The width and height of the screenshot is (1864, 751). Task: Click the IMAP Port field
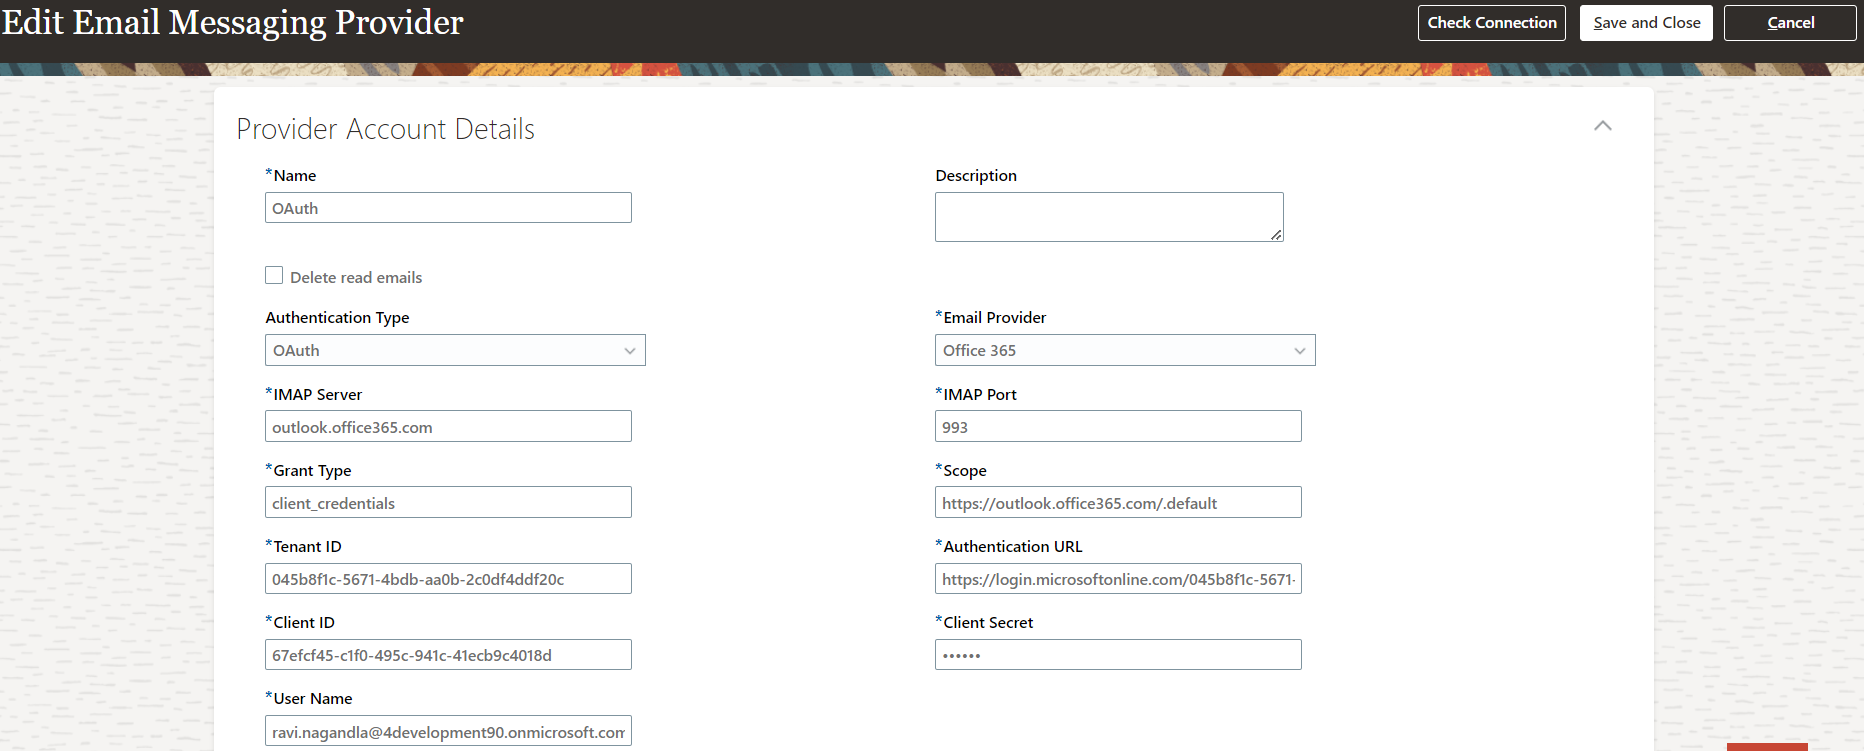(x=1117, y=427)
